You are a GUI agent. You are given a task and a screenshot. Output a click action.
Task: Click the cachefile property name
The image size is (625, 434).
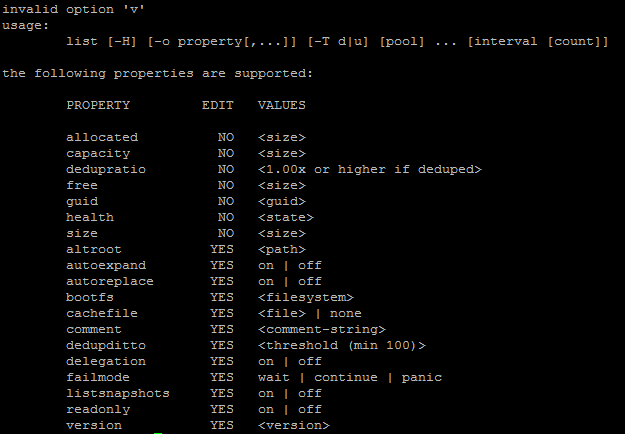pyautogui.click(x=102, y=313)
